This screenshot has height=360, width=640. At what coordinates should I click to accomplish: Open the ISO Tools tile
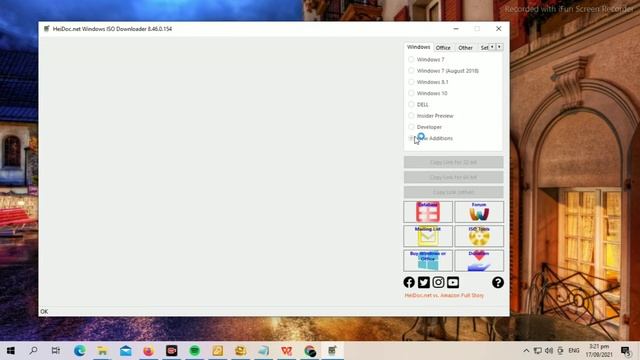[479, 236]
